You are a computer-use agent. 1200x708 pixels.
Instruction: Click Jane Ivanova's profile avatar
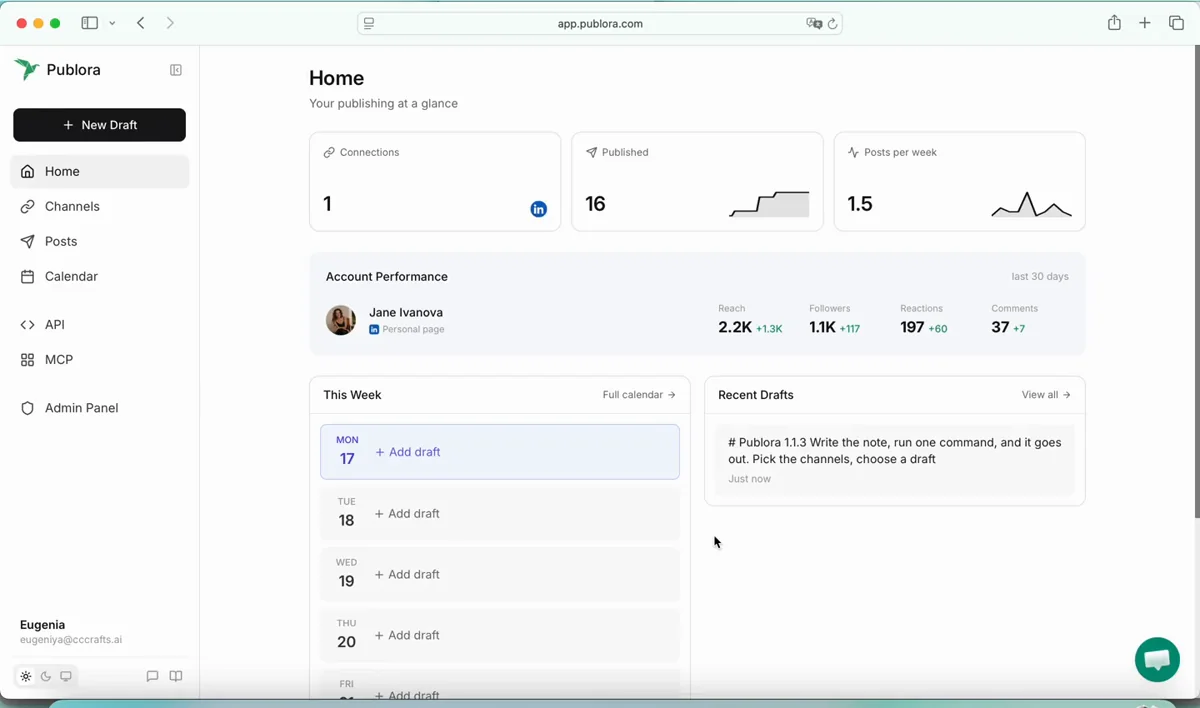pyautogui.click(x=341, y=320)
